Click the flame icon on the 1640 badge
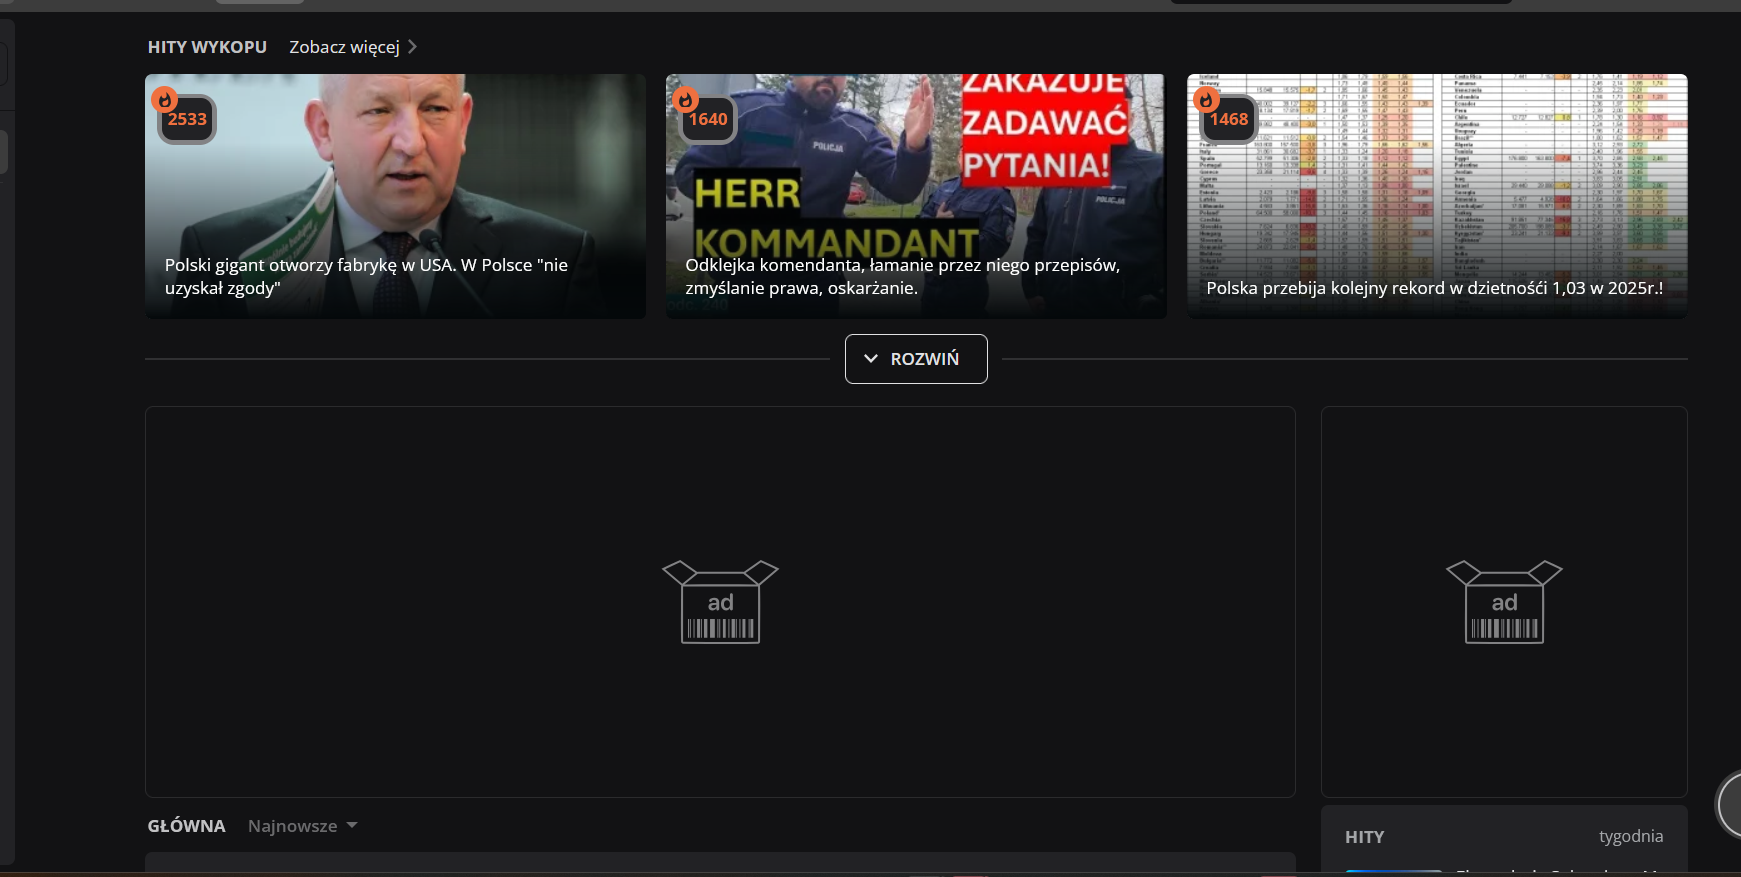 click(685, 100)
